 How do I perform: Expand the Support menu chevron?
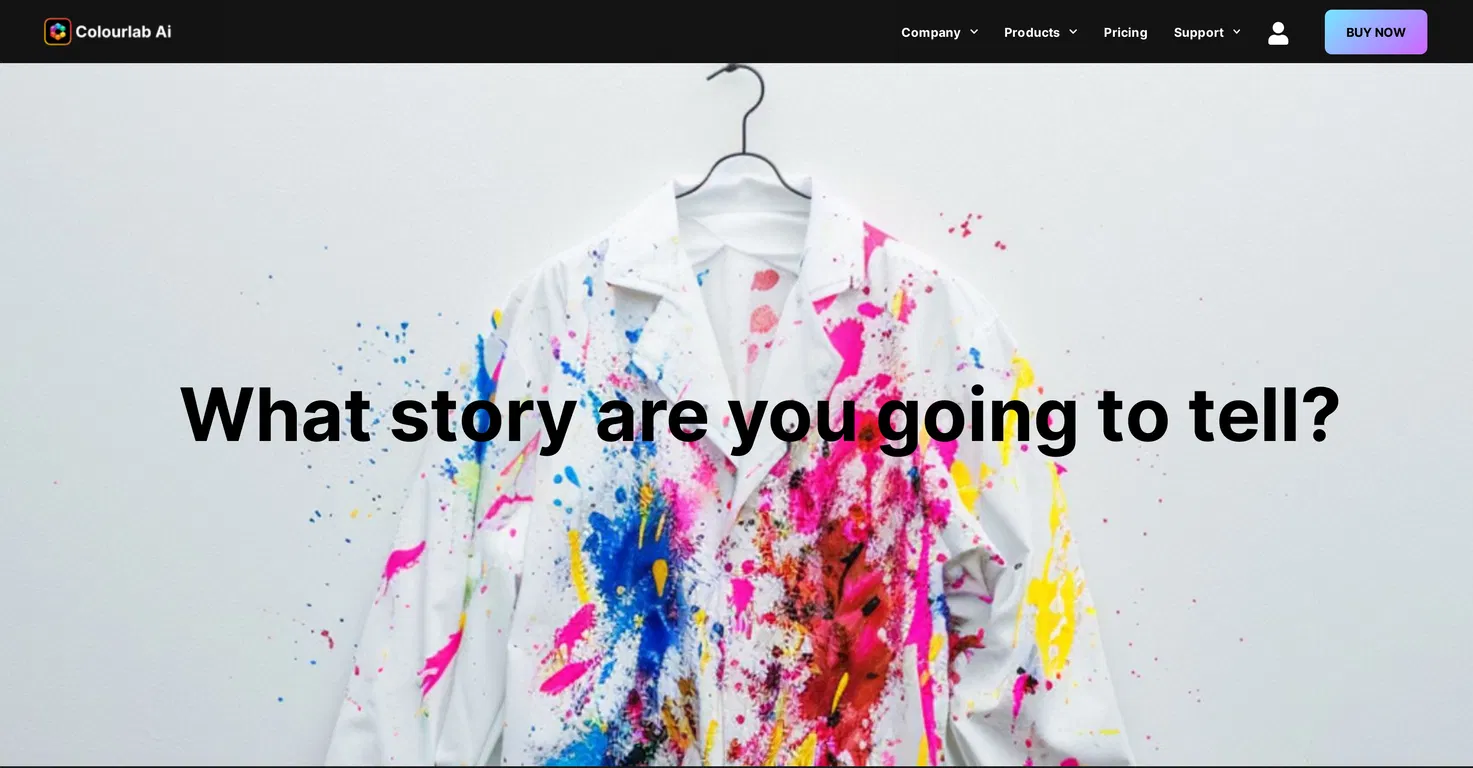coord(1237,32)
